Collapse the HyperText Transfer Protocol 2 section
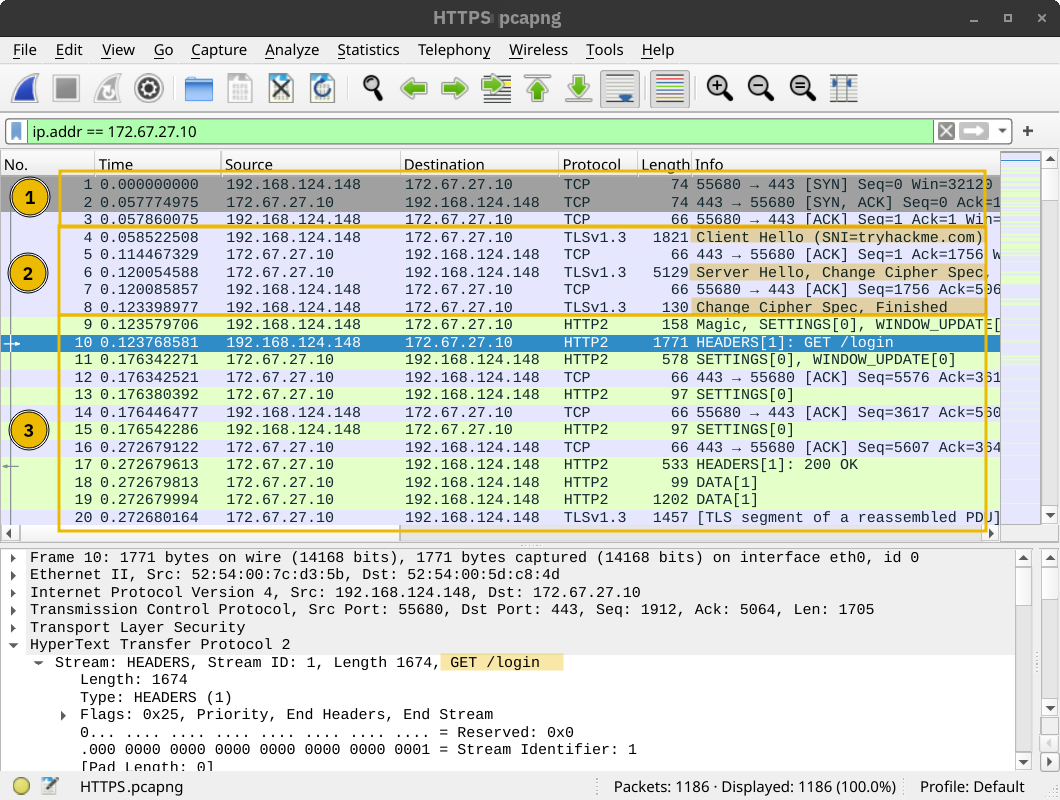The width and height of the screenshot is (1060, 800). pyautogui.click(x=12, y=644)
